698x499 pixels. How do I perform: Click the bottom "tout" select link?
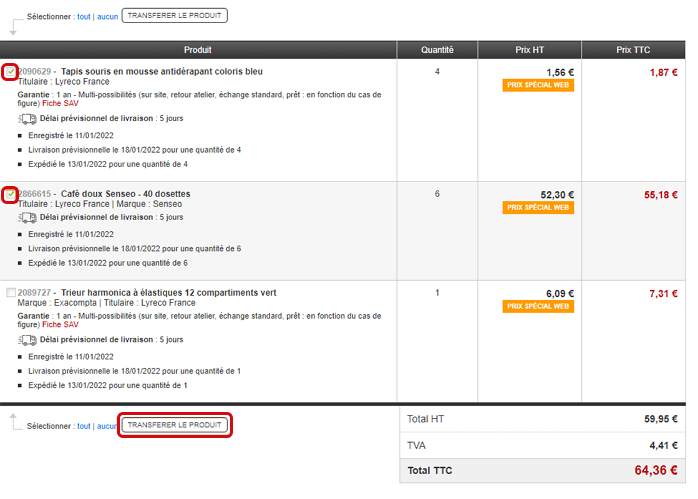(84, 425)
